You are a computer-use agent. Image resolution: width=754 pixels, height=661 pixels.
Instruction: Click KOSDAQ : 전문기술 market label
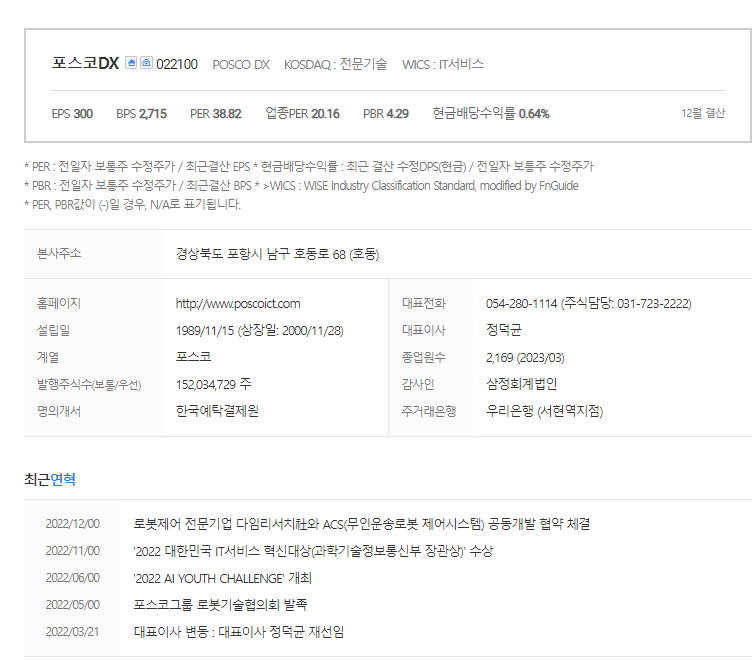(335, 64)
